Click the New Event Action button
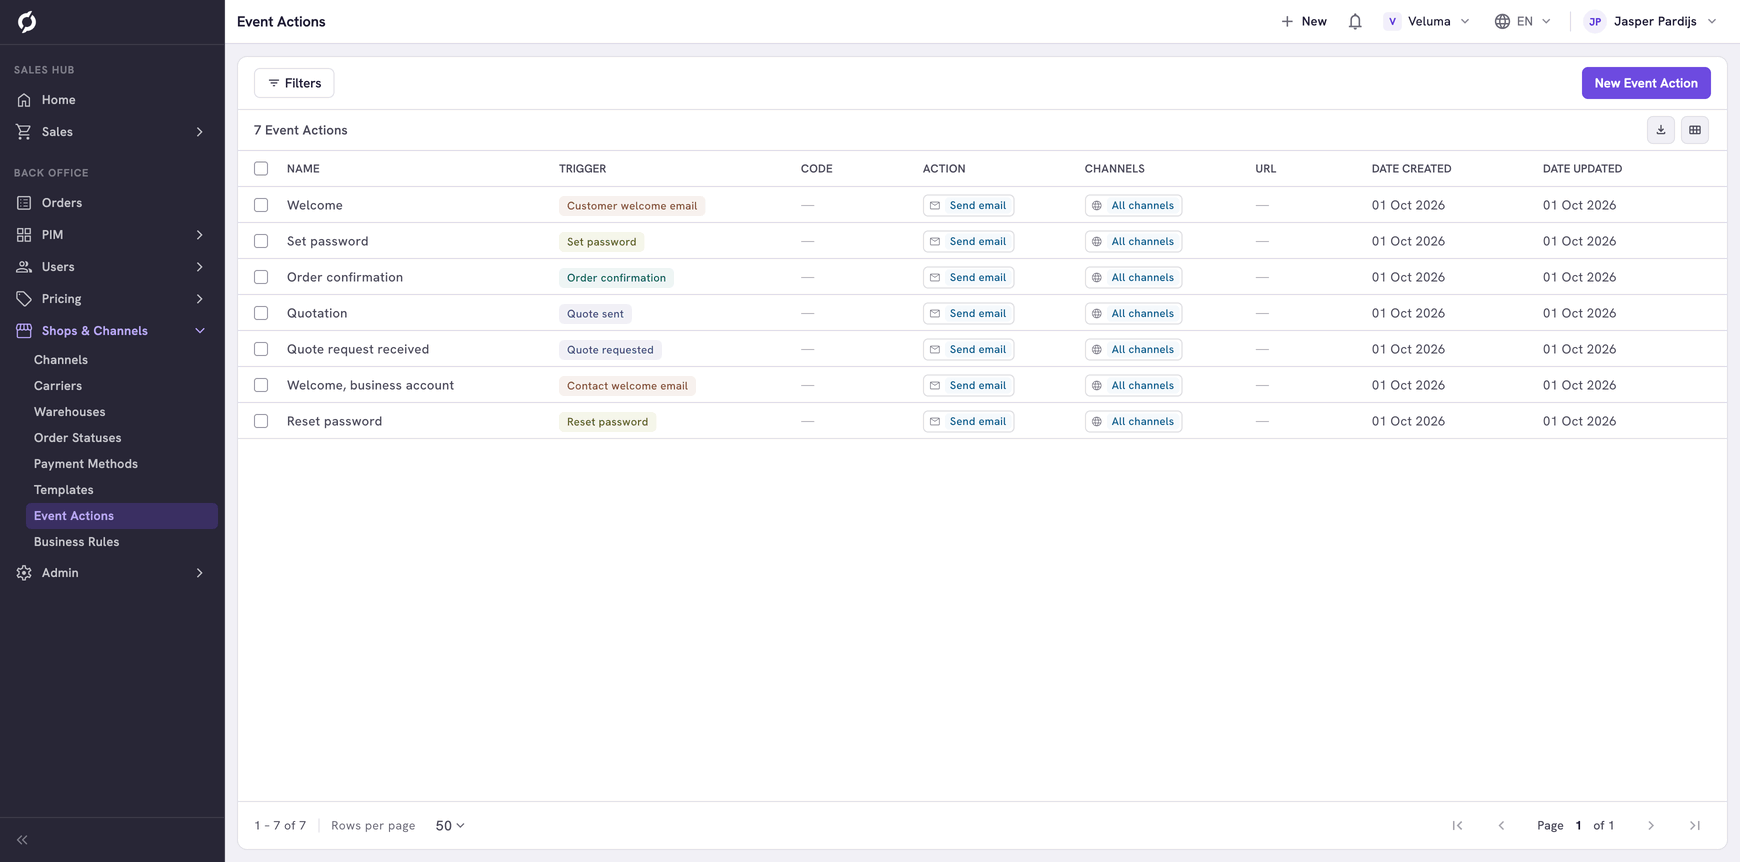The image size is (1740, 862). [x=1646, y=83]
